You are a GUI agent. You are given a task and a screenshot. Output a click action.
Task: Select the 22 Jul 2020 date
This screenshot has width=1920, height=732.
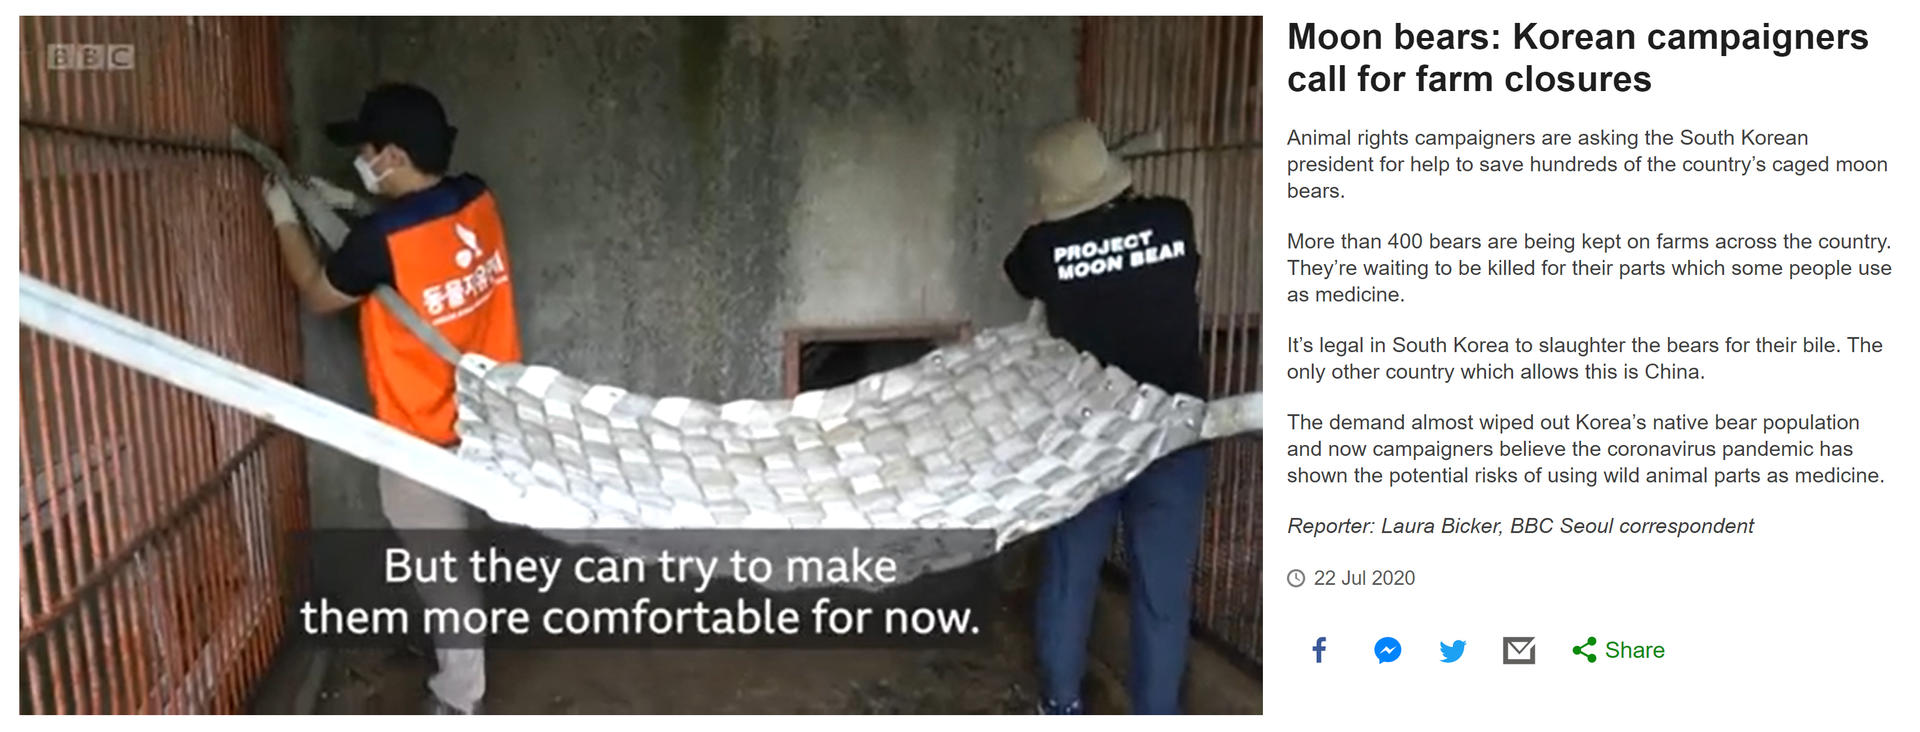[1364, 578]
